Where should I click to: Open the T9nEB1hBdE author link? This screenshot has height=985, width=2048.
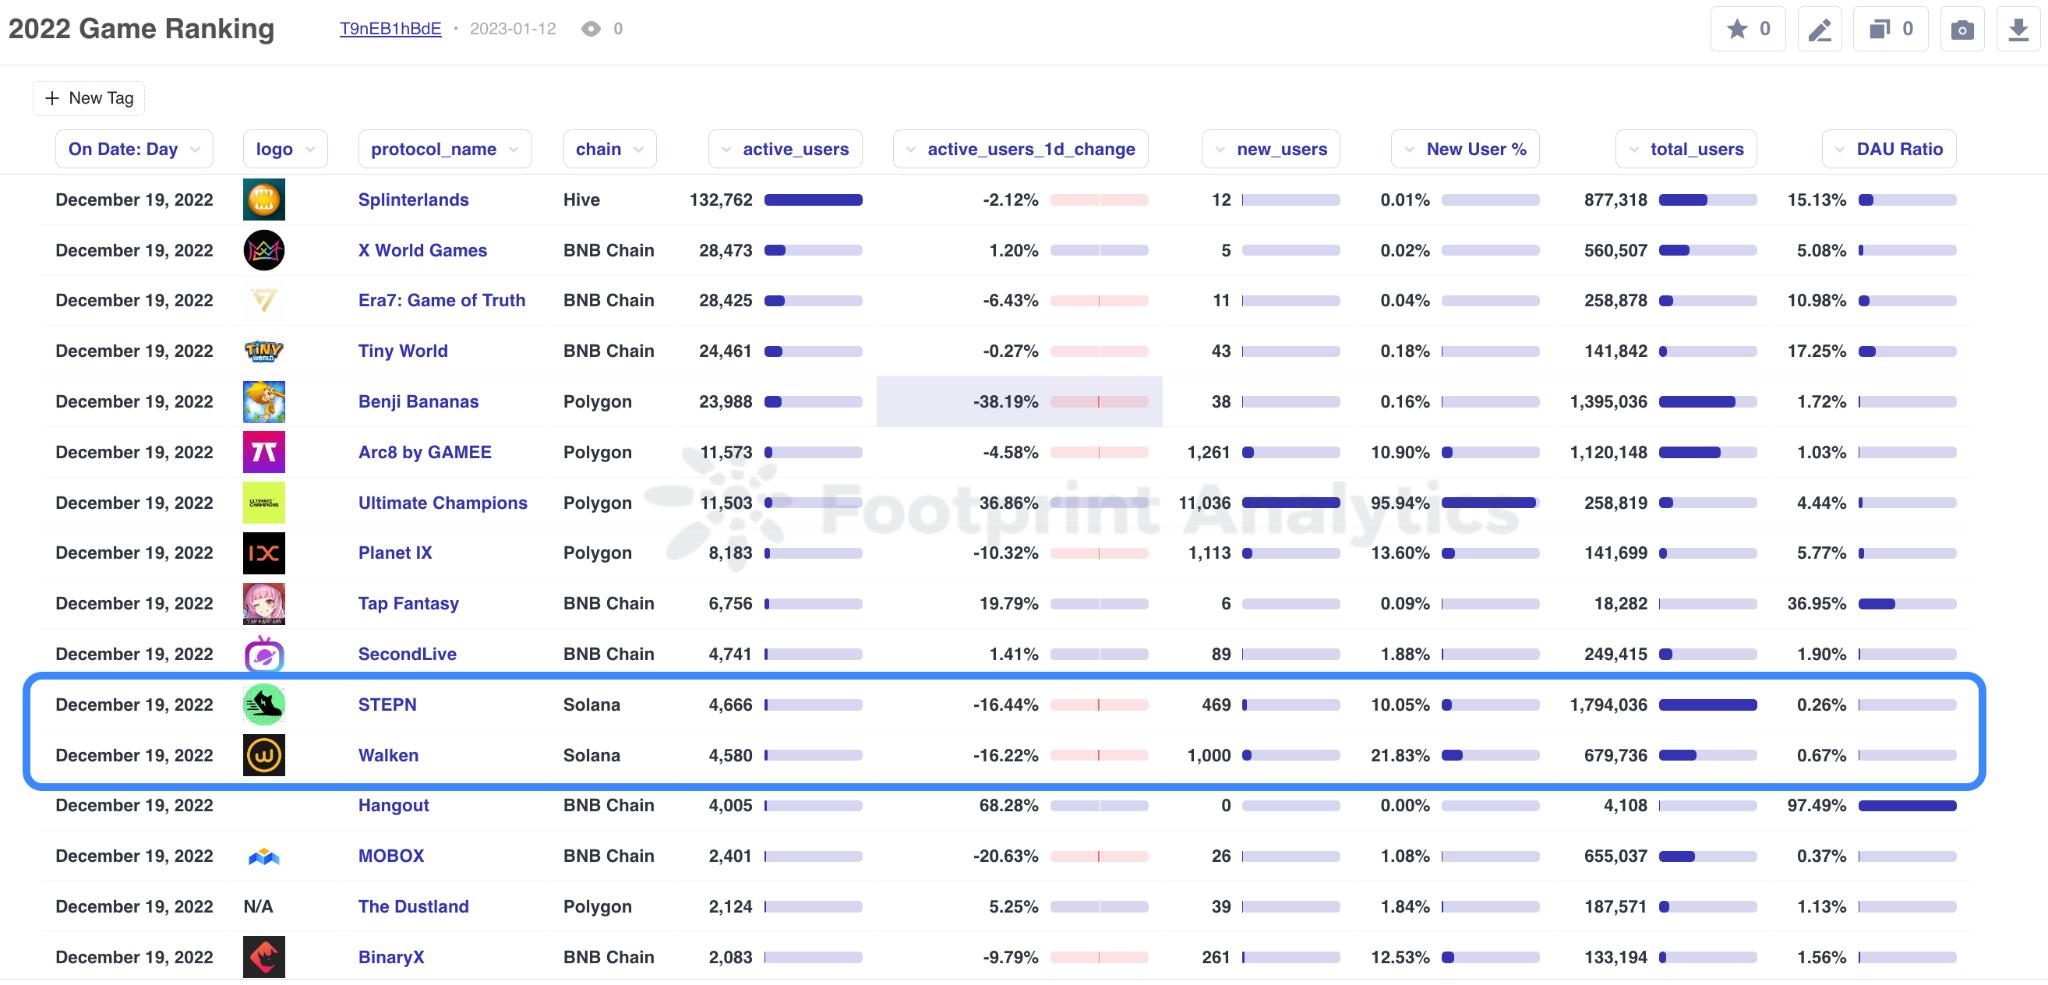click(390, 29)
